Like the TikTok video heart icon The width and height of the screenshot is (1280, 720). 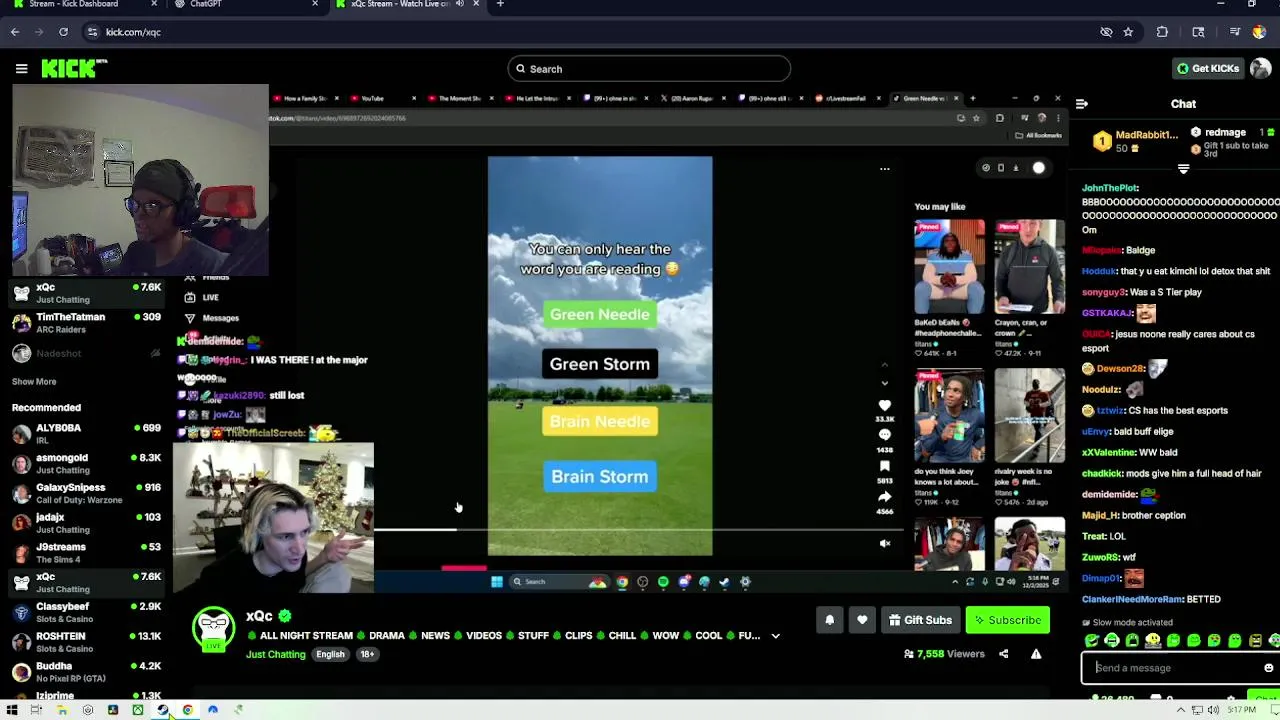[884, 405]
